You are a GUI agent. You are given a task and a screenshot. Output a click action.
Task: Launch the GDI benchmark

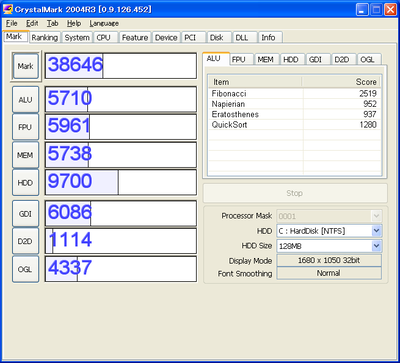pos(26,214)
